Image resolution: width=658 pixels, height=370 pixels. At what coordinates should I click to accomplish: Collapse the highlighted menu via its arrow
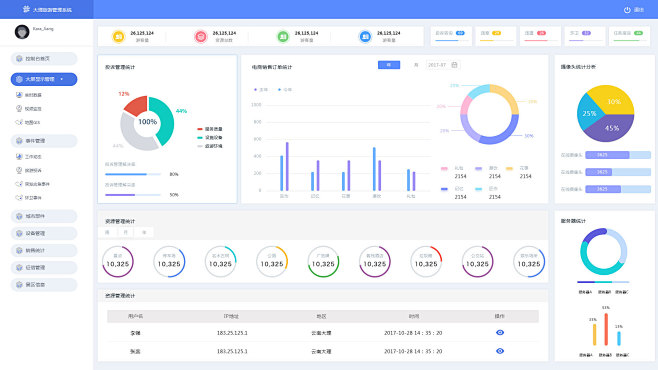[62, 79]
